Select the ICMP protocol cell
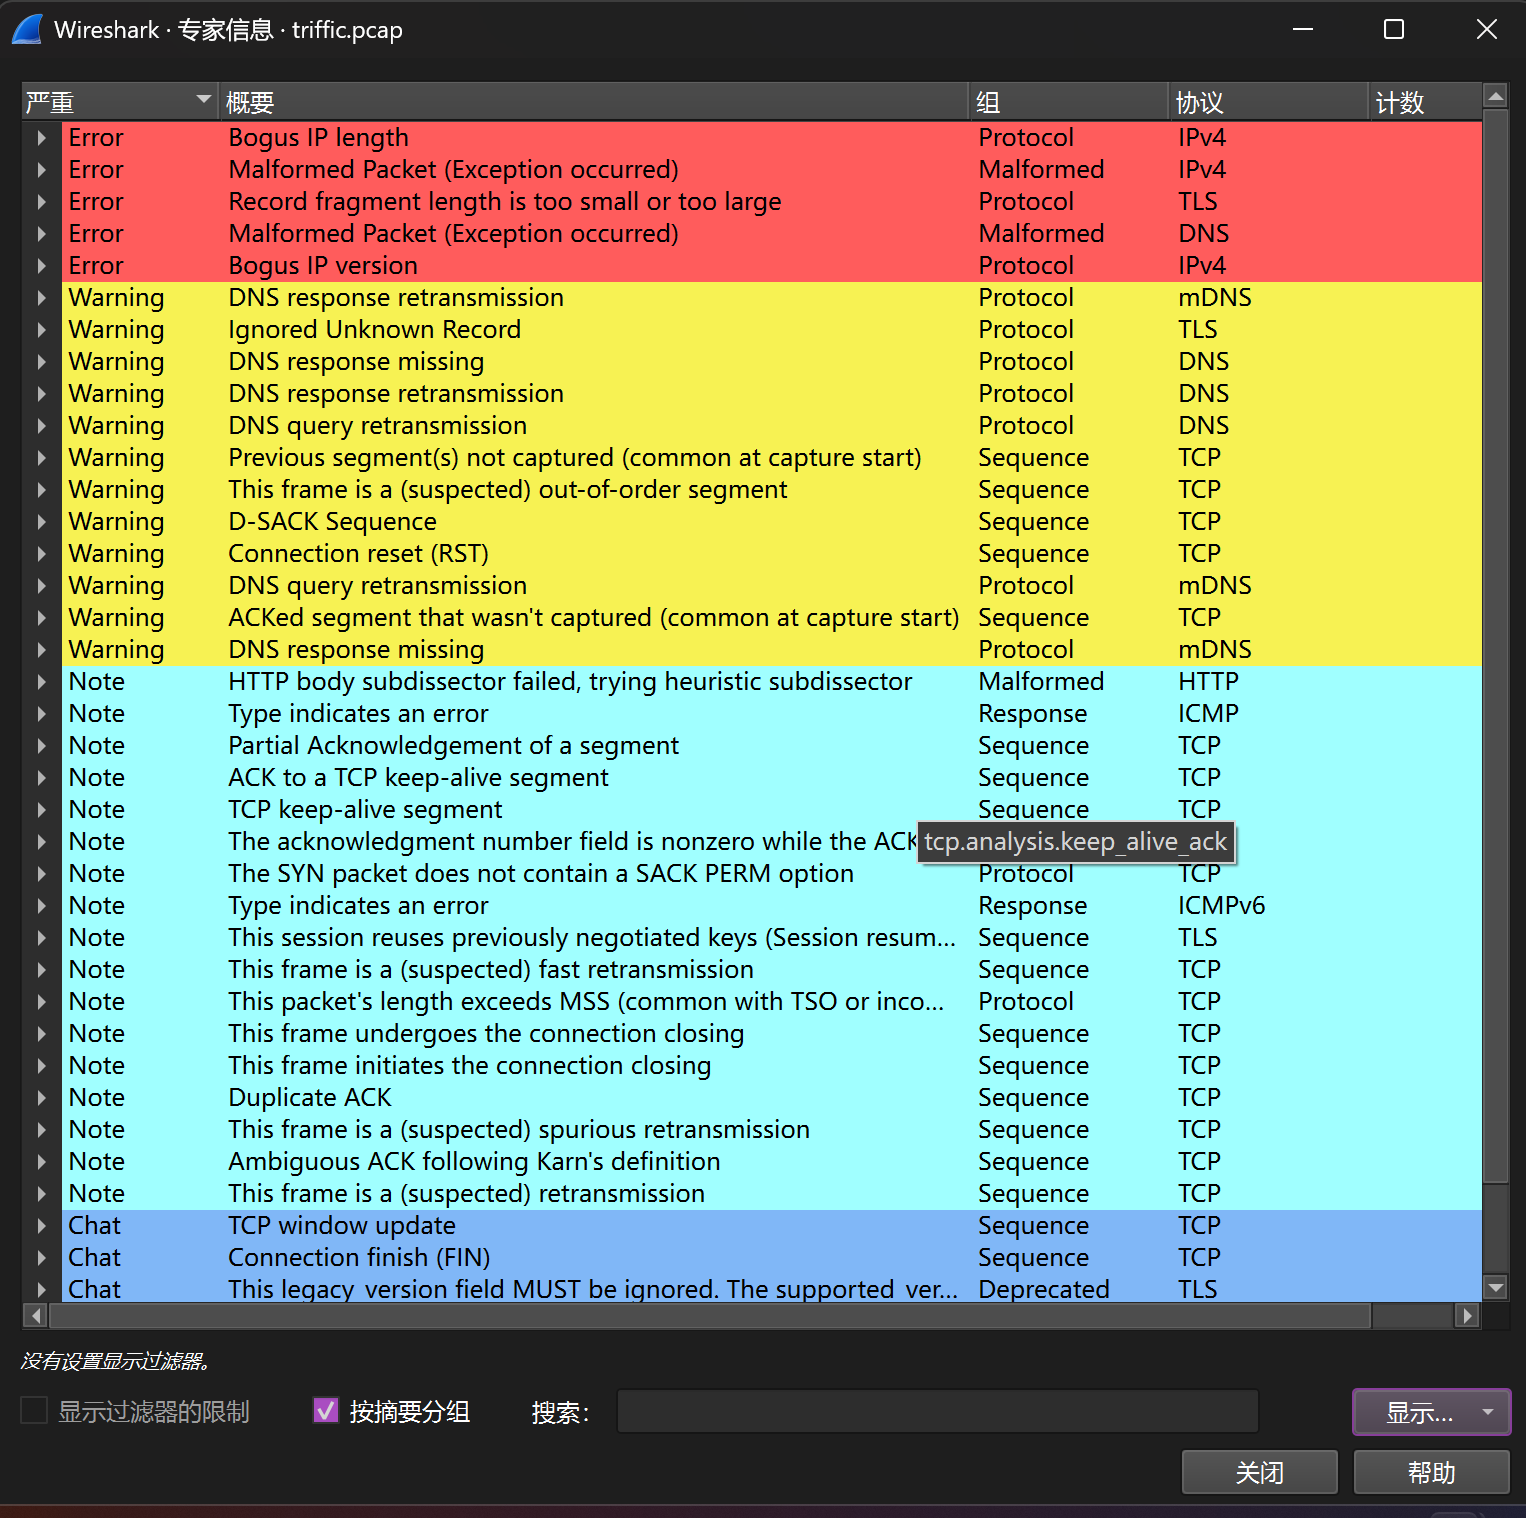The width and height of the screenshot is (1526, 1518). (1208, 714)
